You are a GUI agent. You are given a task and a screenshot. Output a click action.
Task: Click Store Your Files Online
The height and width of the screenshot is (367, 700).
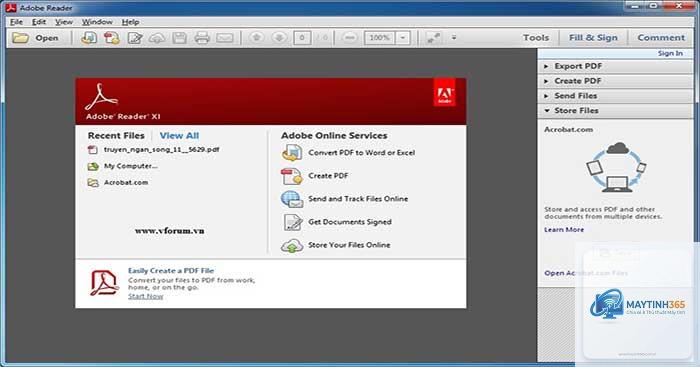(x=349, y=245)
